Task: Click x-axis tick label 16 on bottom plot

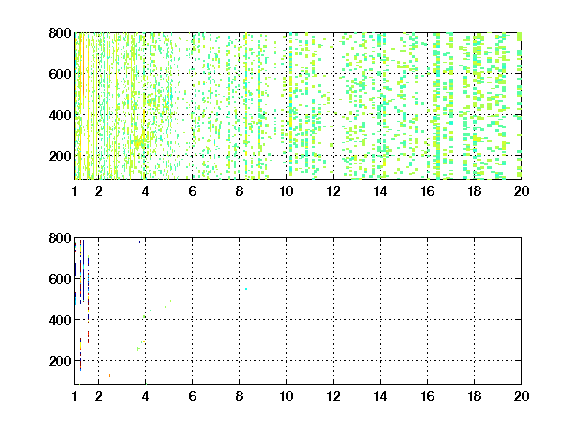Action: [x=427, y=396]
